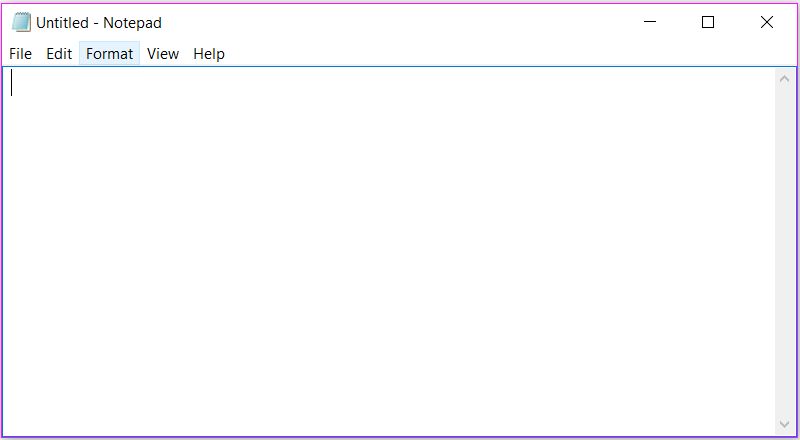Image resolution: width=800 pixels, height=440 pixels.
Task: Open the View menu
Action: pyautogui.click(x=163, y=54)
